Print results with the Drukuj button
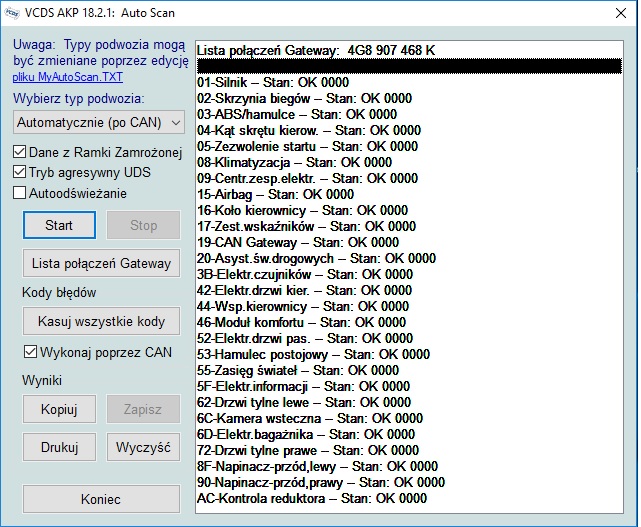 point(59,447)
